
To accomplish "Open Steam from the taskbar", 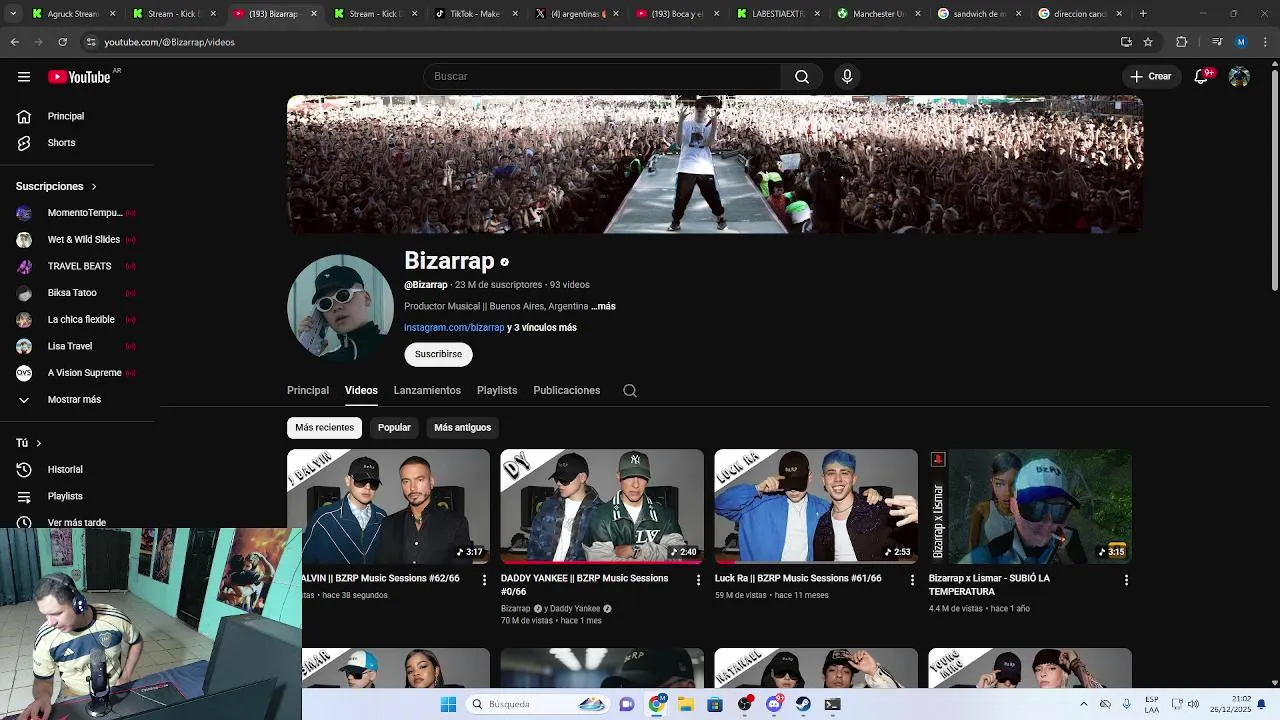I will point(803,704).
